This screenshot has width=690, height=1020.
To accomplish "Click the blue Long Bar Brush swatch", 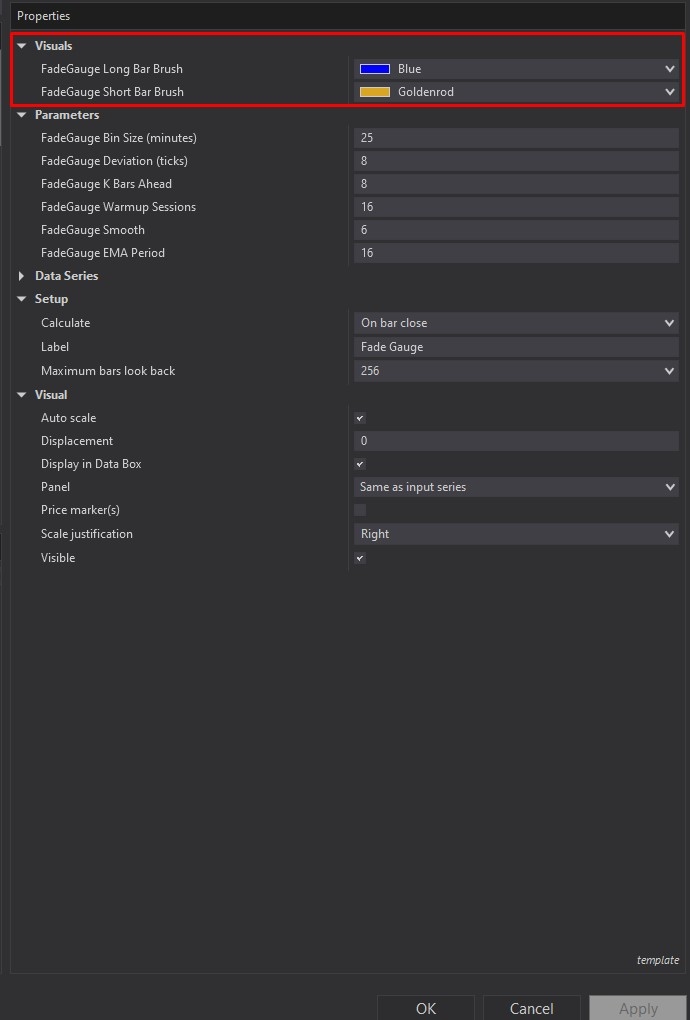I will [374, 69].
